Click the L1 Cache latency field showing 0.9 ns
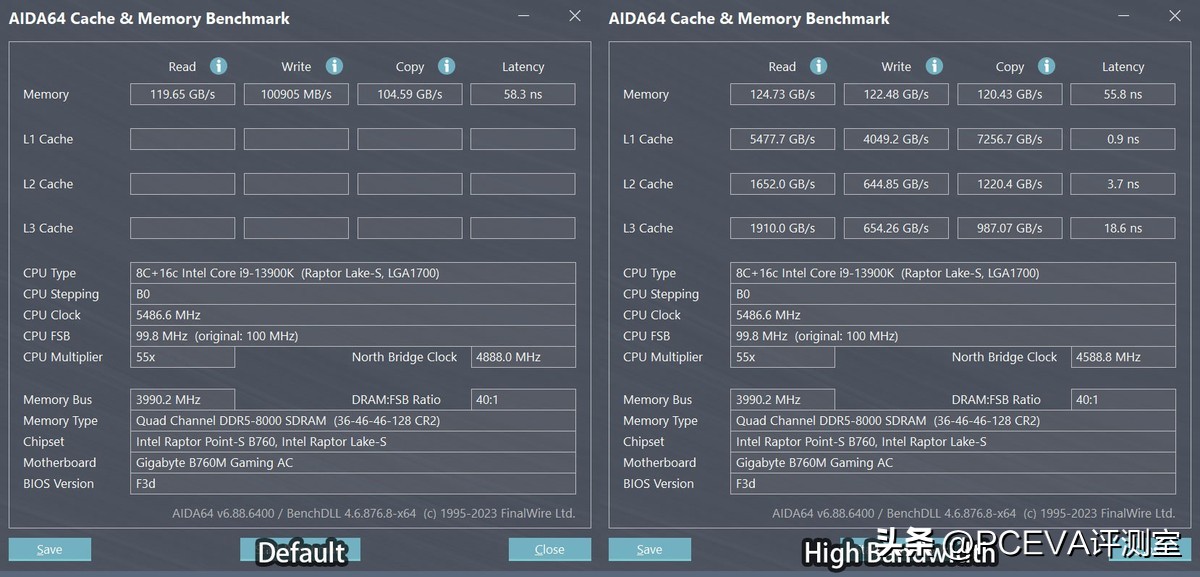The image size is (1200, 577). tap(1122, 138)
